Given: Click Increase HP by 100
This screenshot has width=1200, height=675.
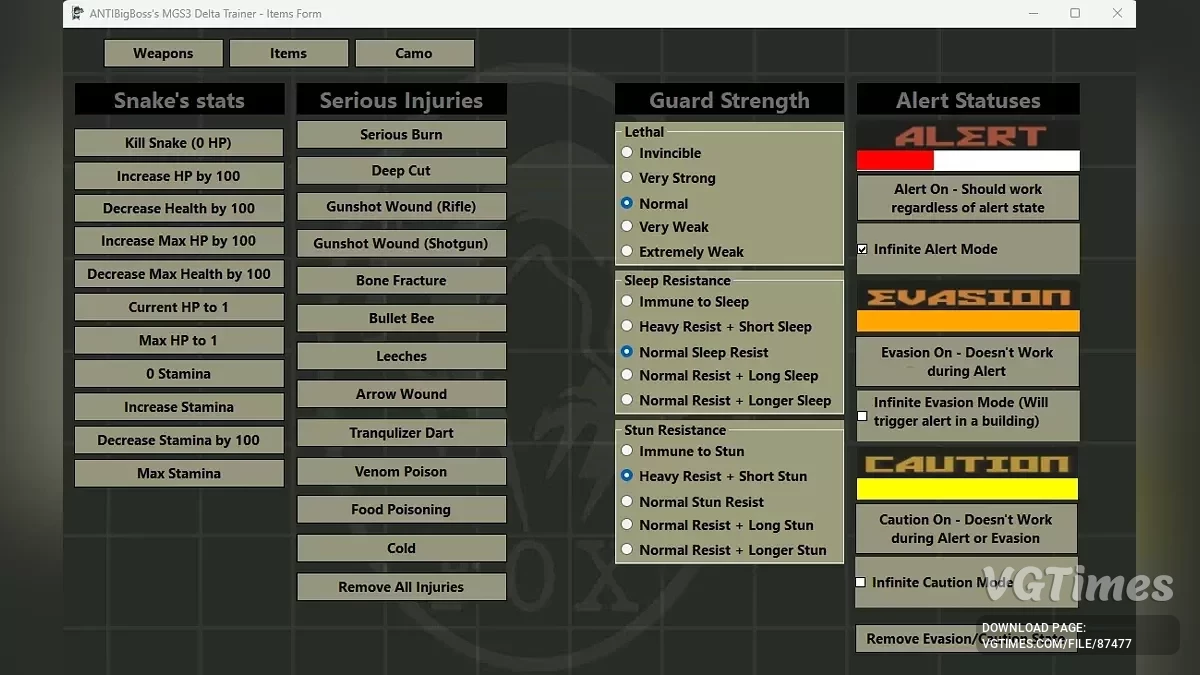Looking at the screenshot, I should [179, 176].
